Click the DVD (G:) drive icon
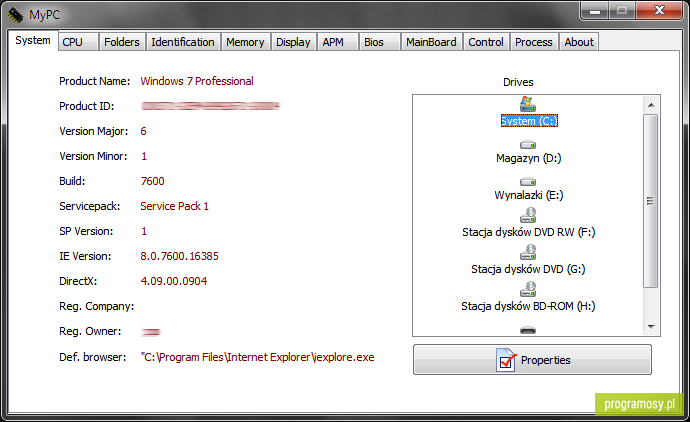The width and height of the screenshot is (690, 422). [528, 252]
